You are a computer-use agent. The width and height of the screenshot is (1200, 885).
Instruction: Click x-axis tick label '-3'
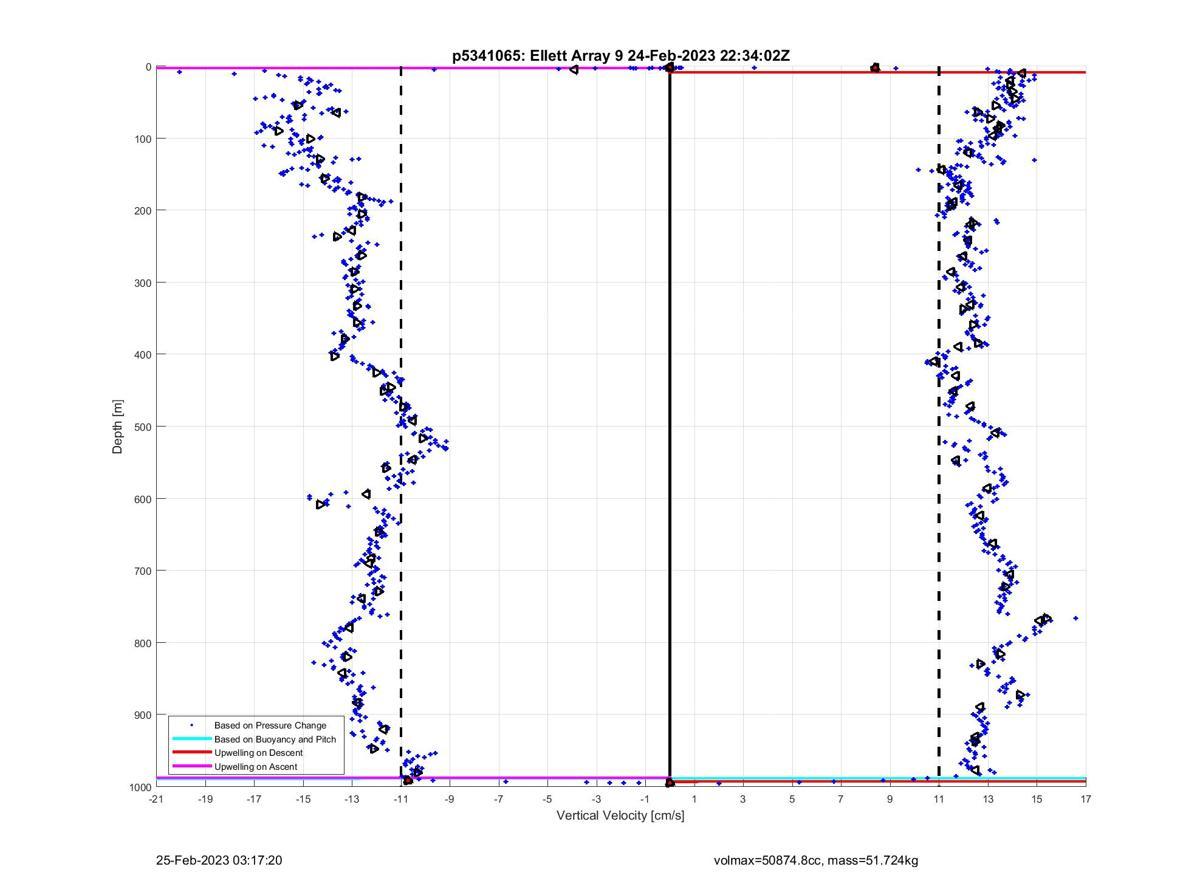click(597, 799)
